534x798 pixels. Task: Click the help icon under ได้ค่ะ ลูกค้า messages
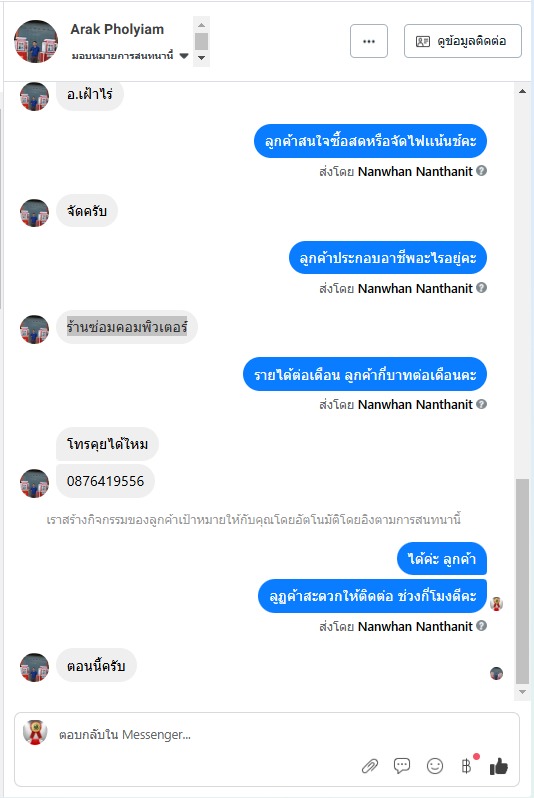point(482,625)
